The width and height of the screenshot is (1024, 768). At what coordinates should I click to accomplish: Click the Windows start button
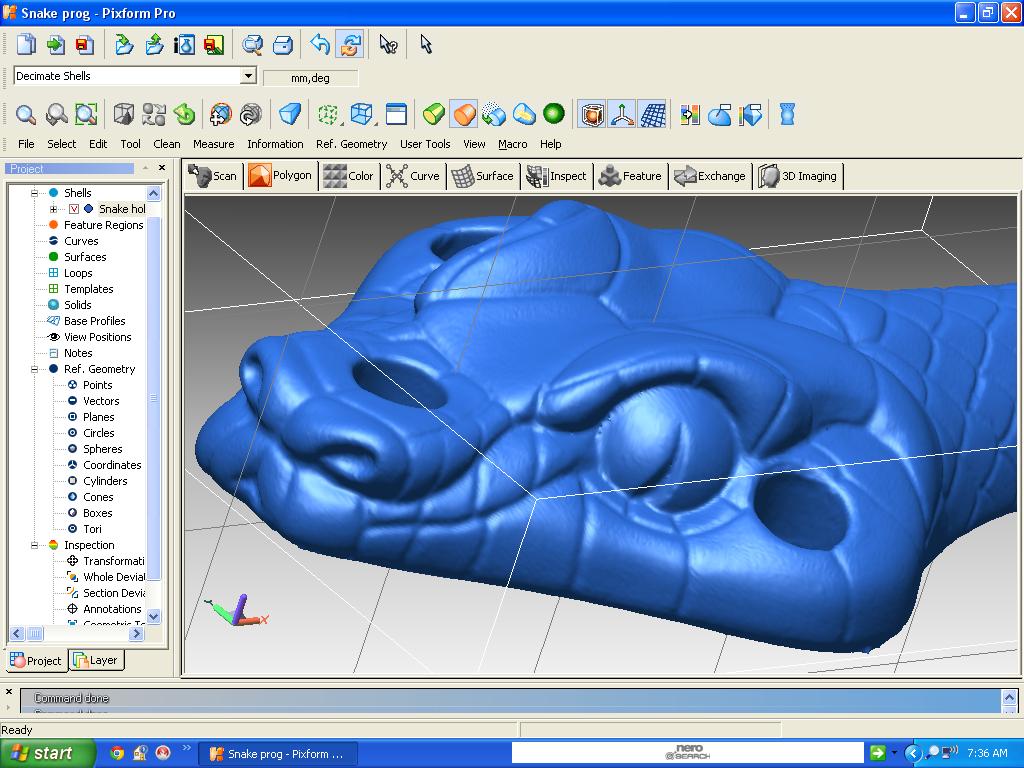click(x=47, y=753)
